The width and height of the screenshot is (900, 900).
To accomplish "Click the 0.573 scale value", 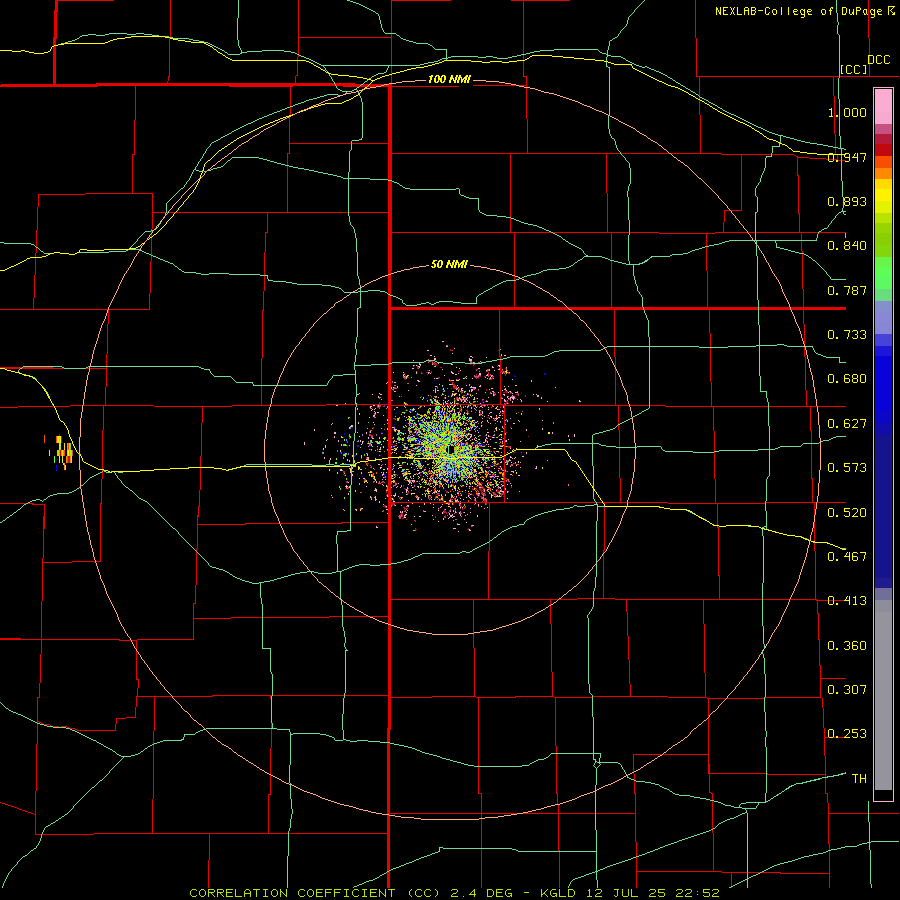I will click(x=847, y=468).
